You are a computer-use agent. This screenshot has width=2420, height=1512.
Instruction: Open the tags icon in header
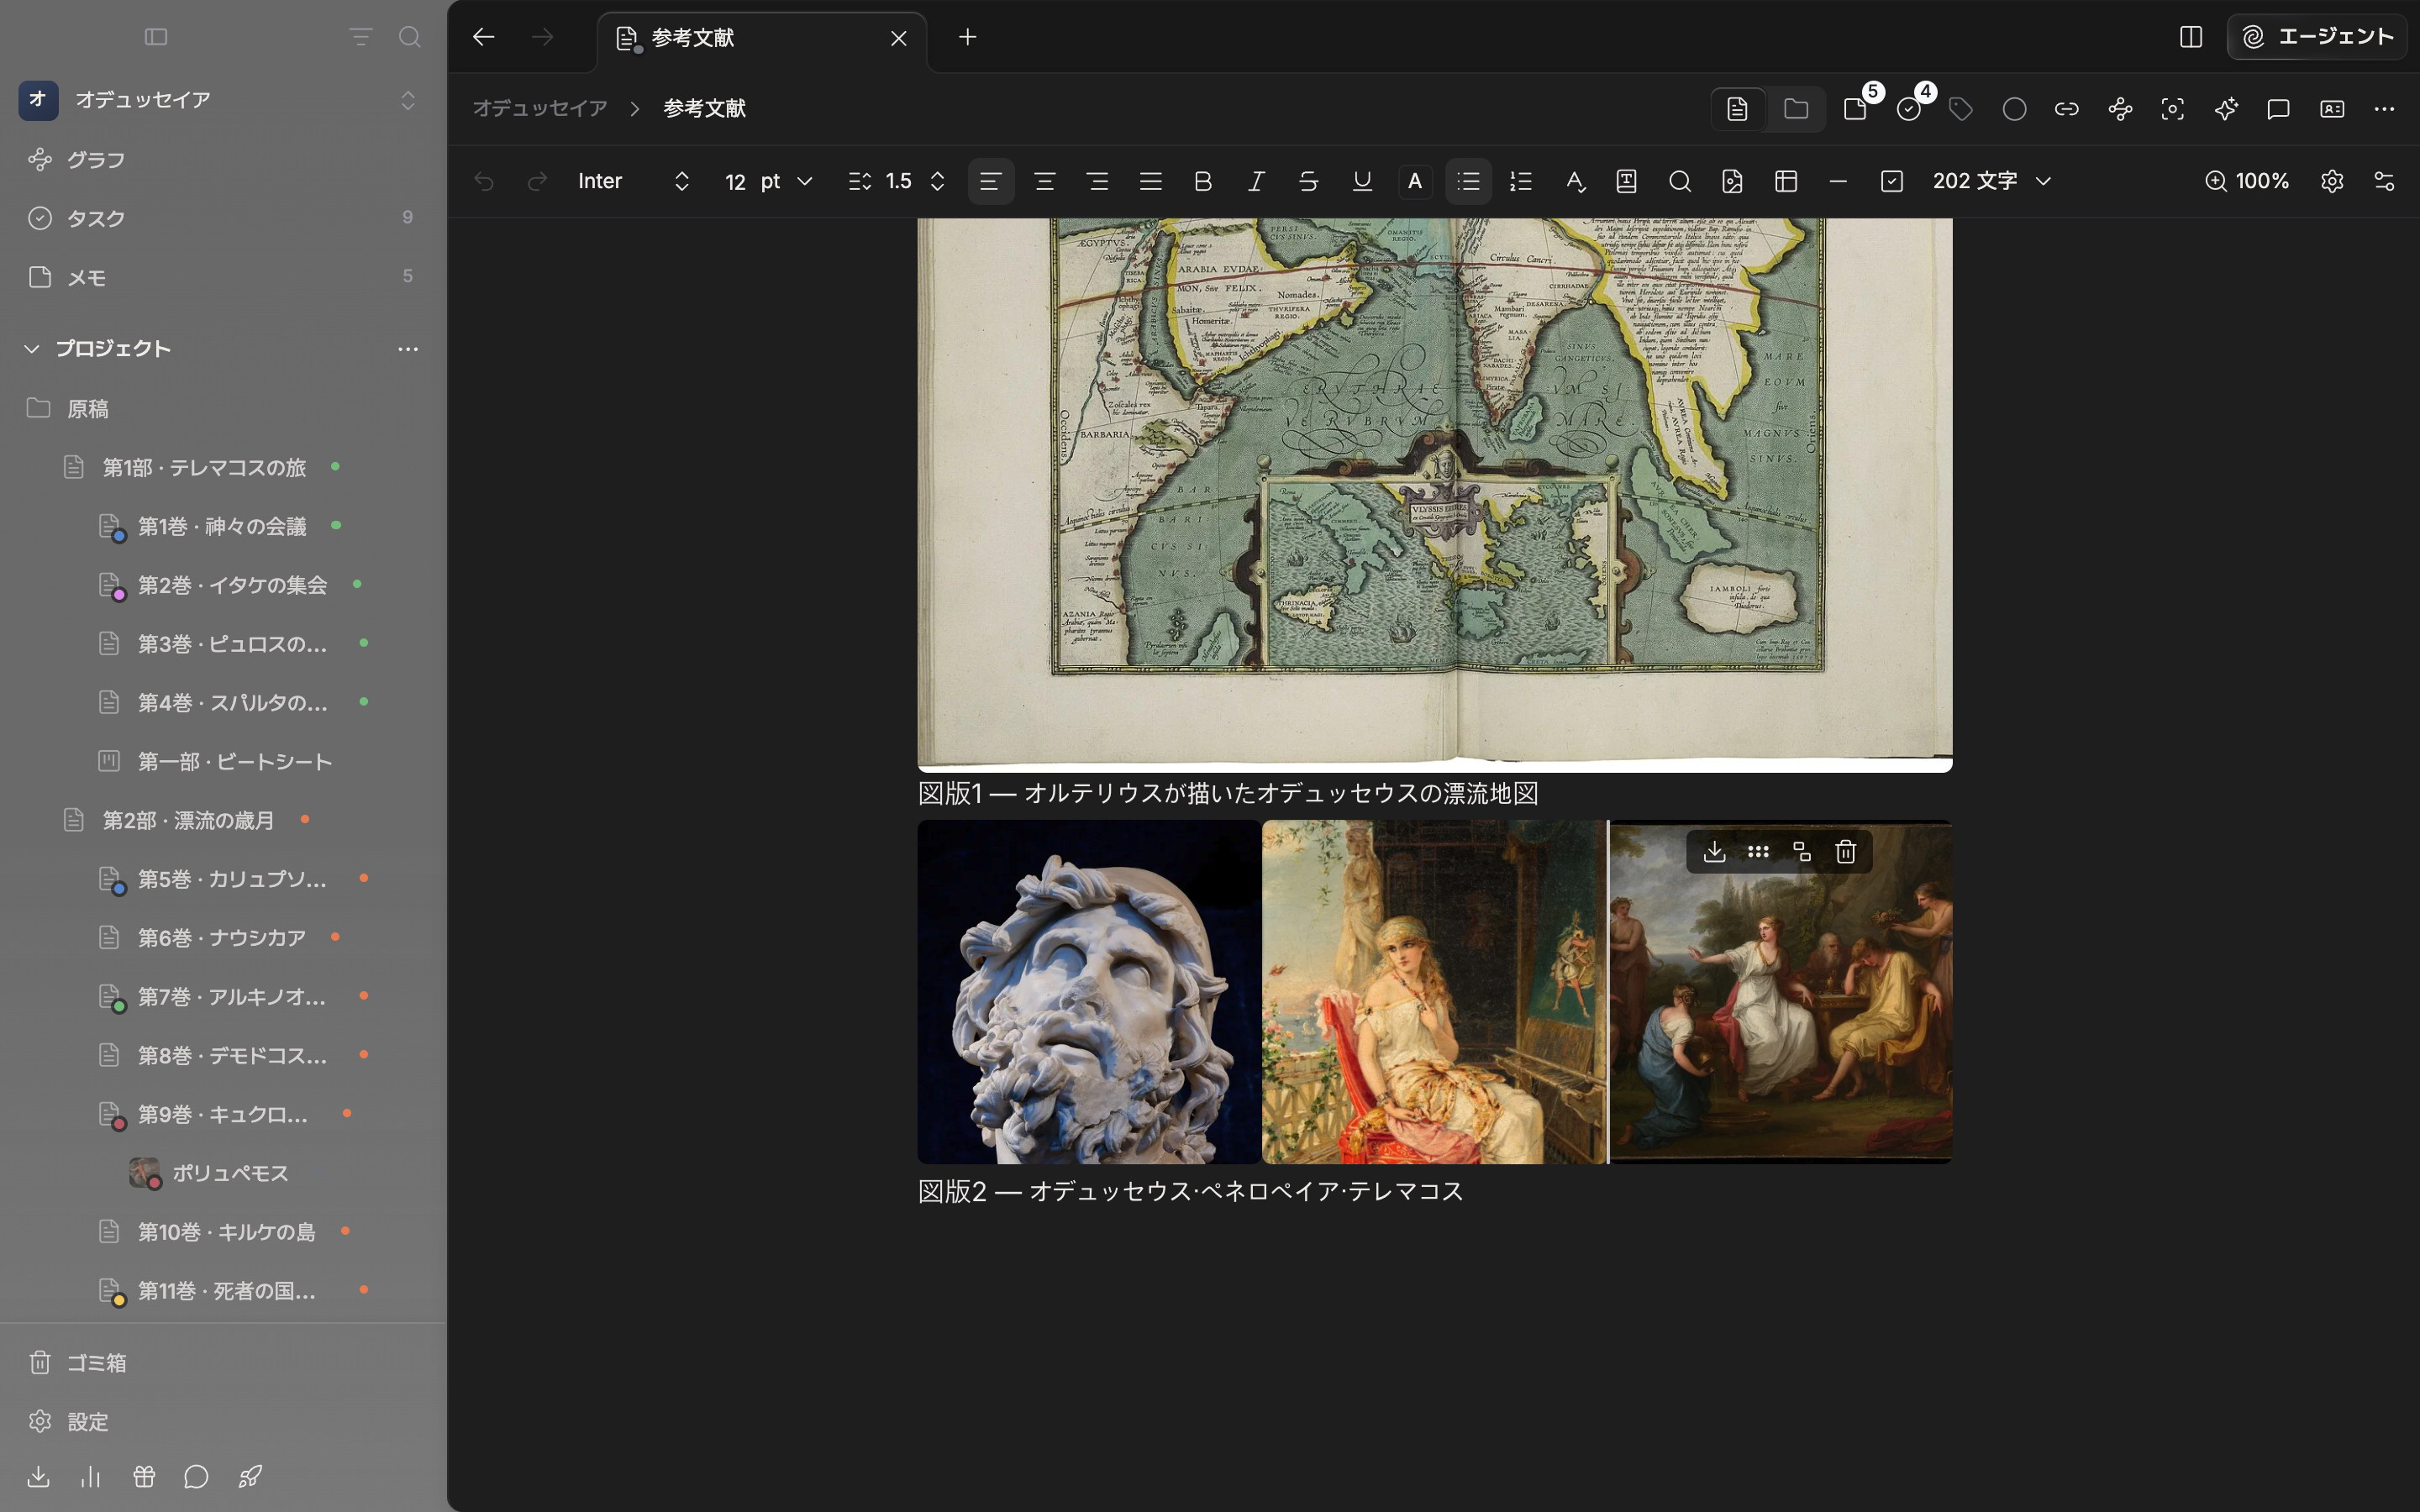(x=1961, y=109)
